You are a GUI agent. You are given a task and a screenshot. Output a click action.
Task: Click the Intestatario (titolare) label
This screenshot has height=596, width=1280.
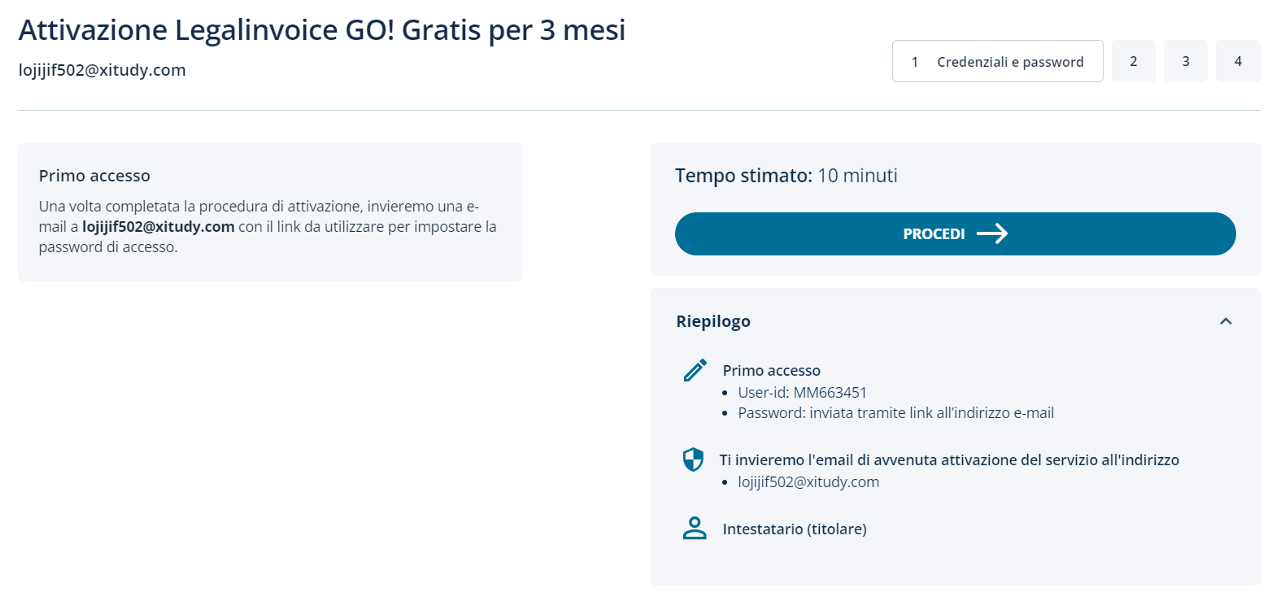pos(794,529)
